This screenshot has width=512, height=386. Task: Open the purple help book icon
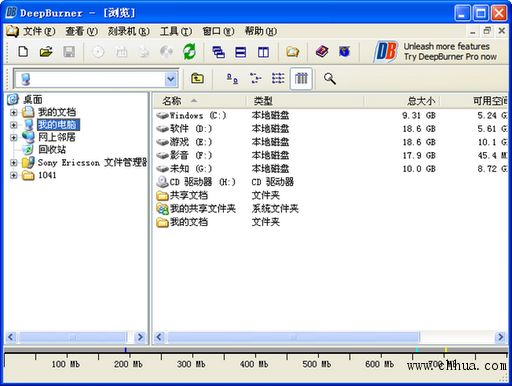point(322,52)
